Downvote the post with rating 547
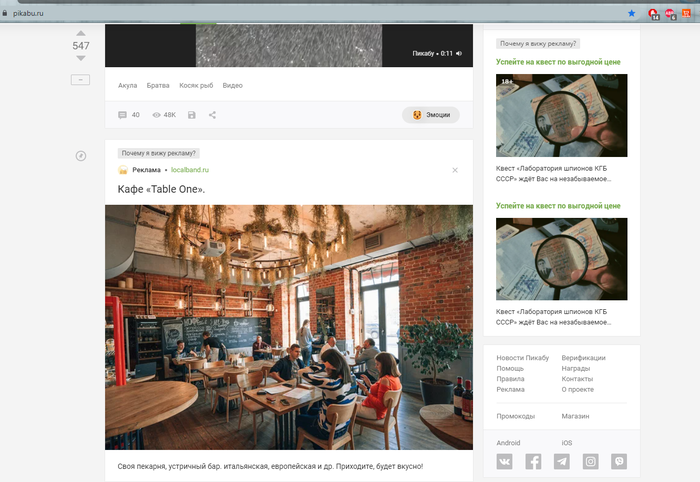Viewport: 700px width, 482px height. [81, 58]
